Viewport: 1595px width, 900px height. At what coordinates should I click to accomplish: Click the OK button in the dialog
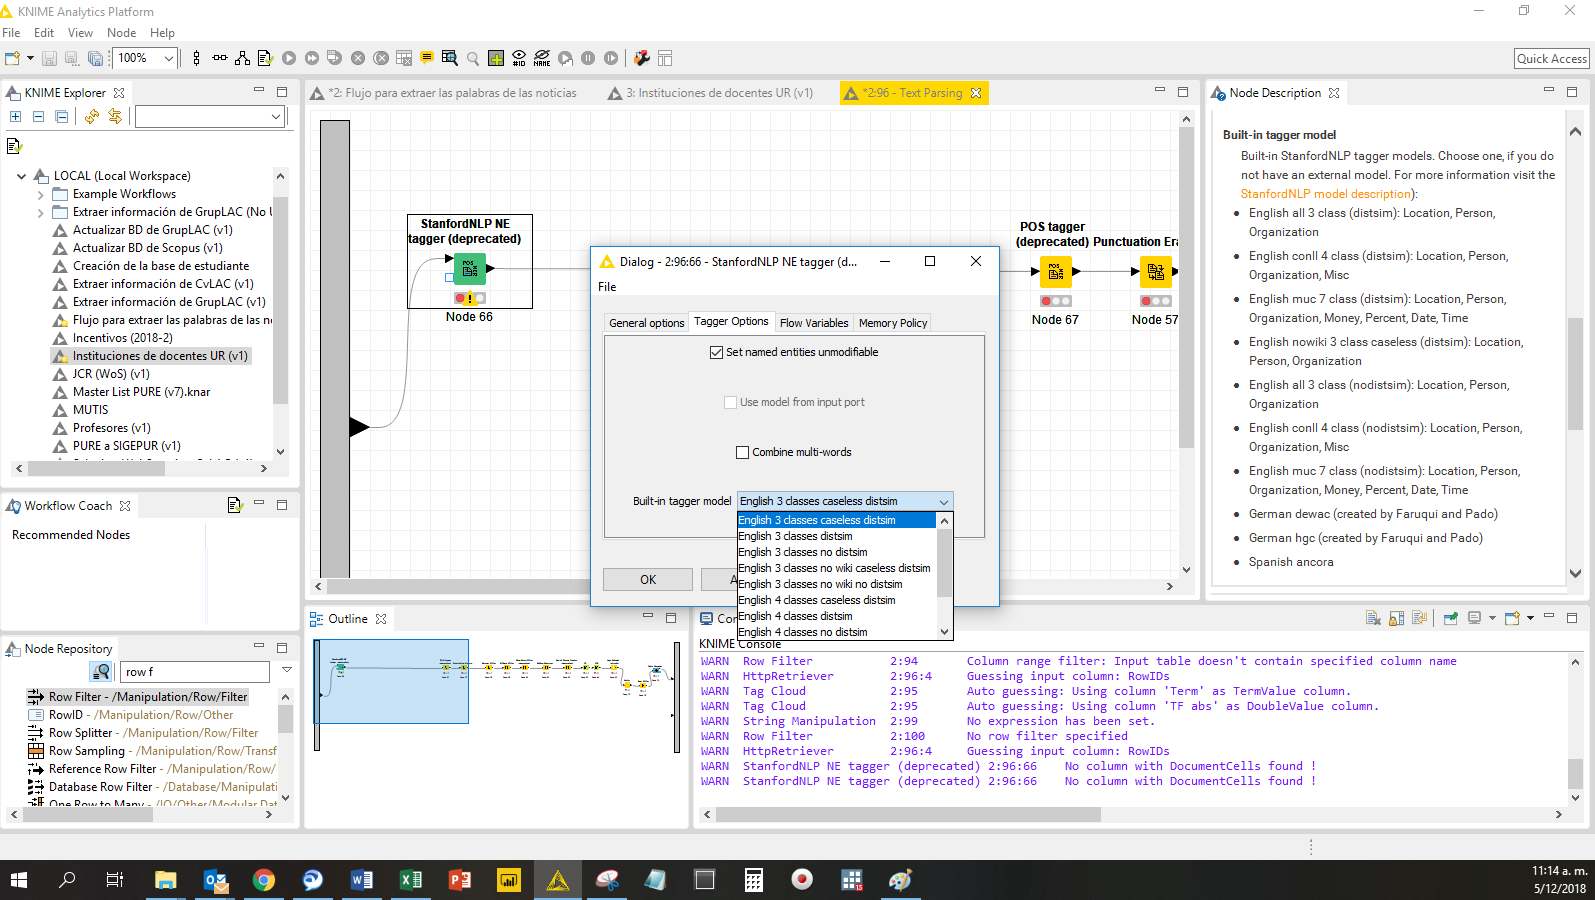click(648, 580)
